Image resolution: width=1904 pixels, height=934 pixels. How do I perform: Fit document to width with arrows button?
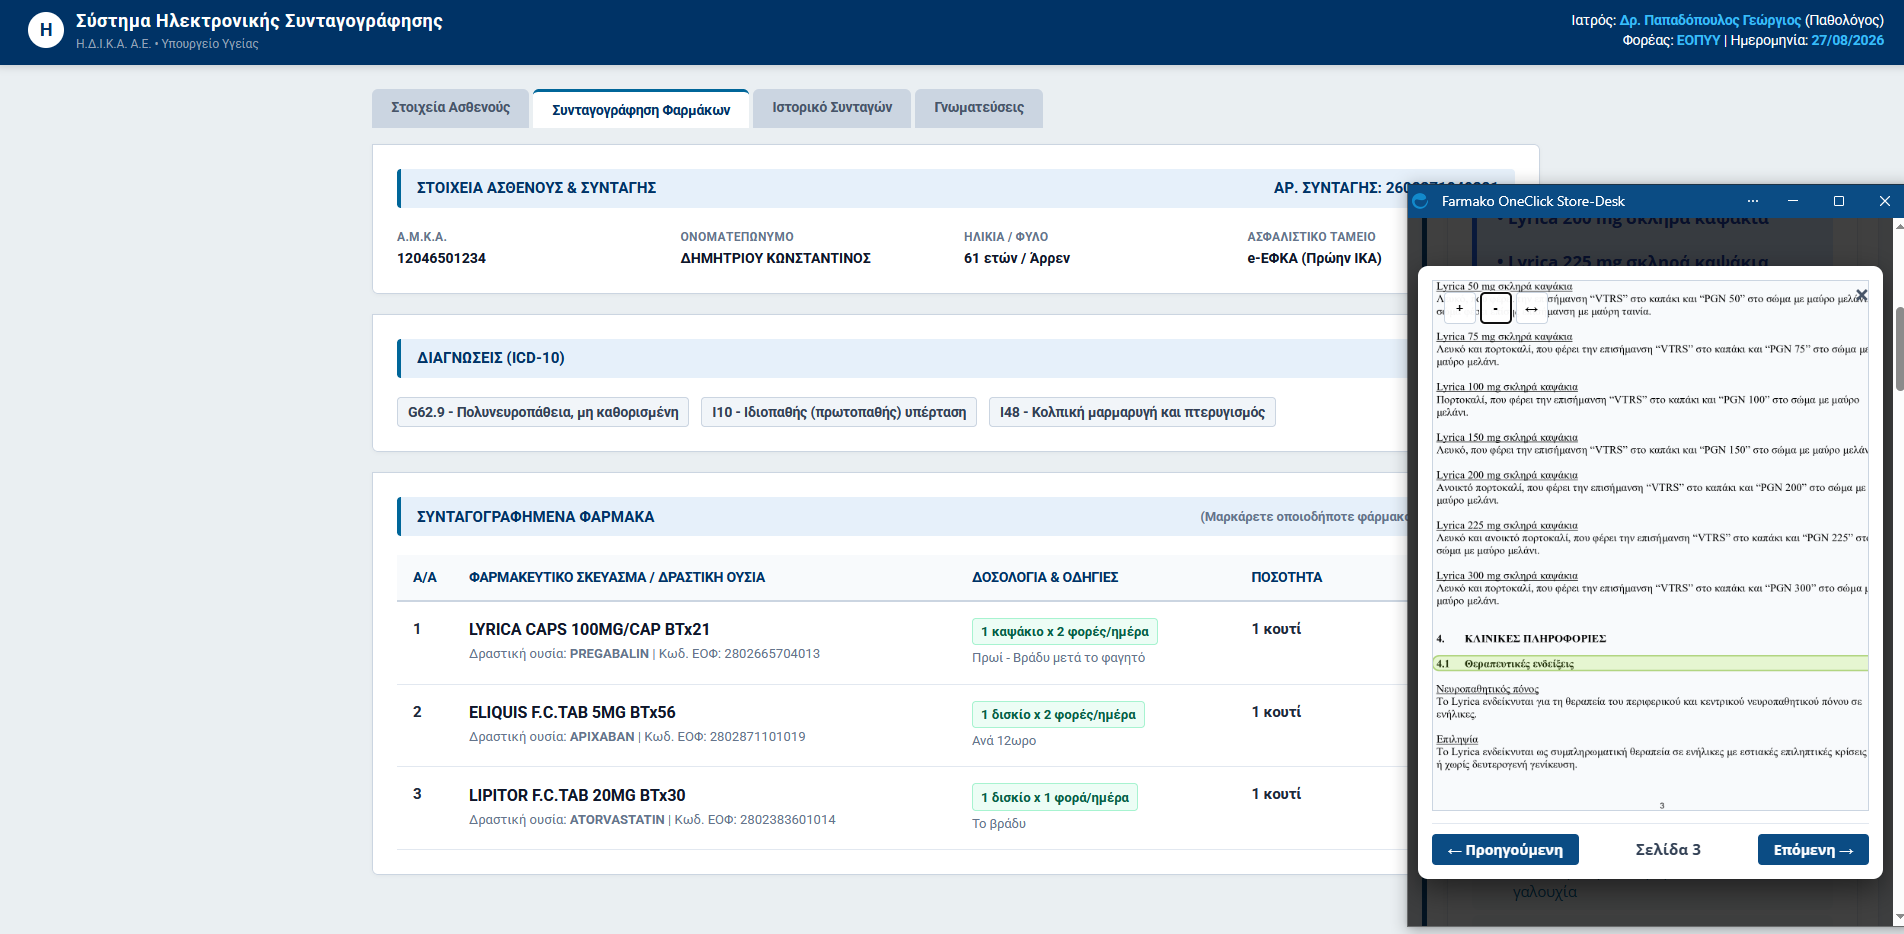pyautogui.click(x=1531, y=309)
